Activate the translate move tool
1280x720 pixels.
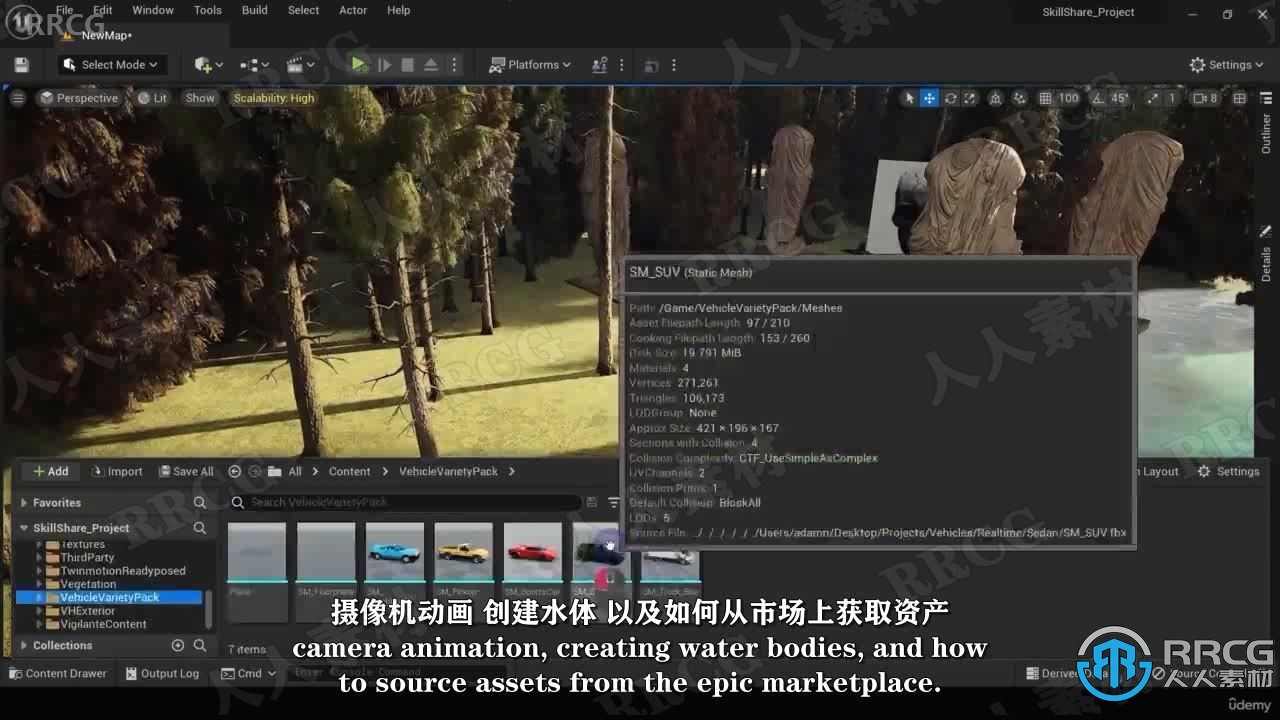pyautogui.click(x=929, y=98)
